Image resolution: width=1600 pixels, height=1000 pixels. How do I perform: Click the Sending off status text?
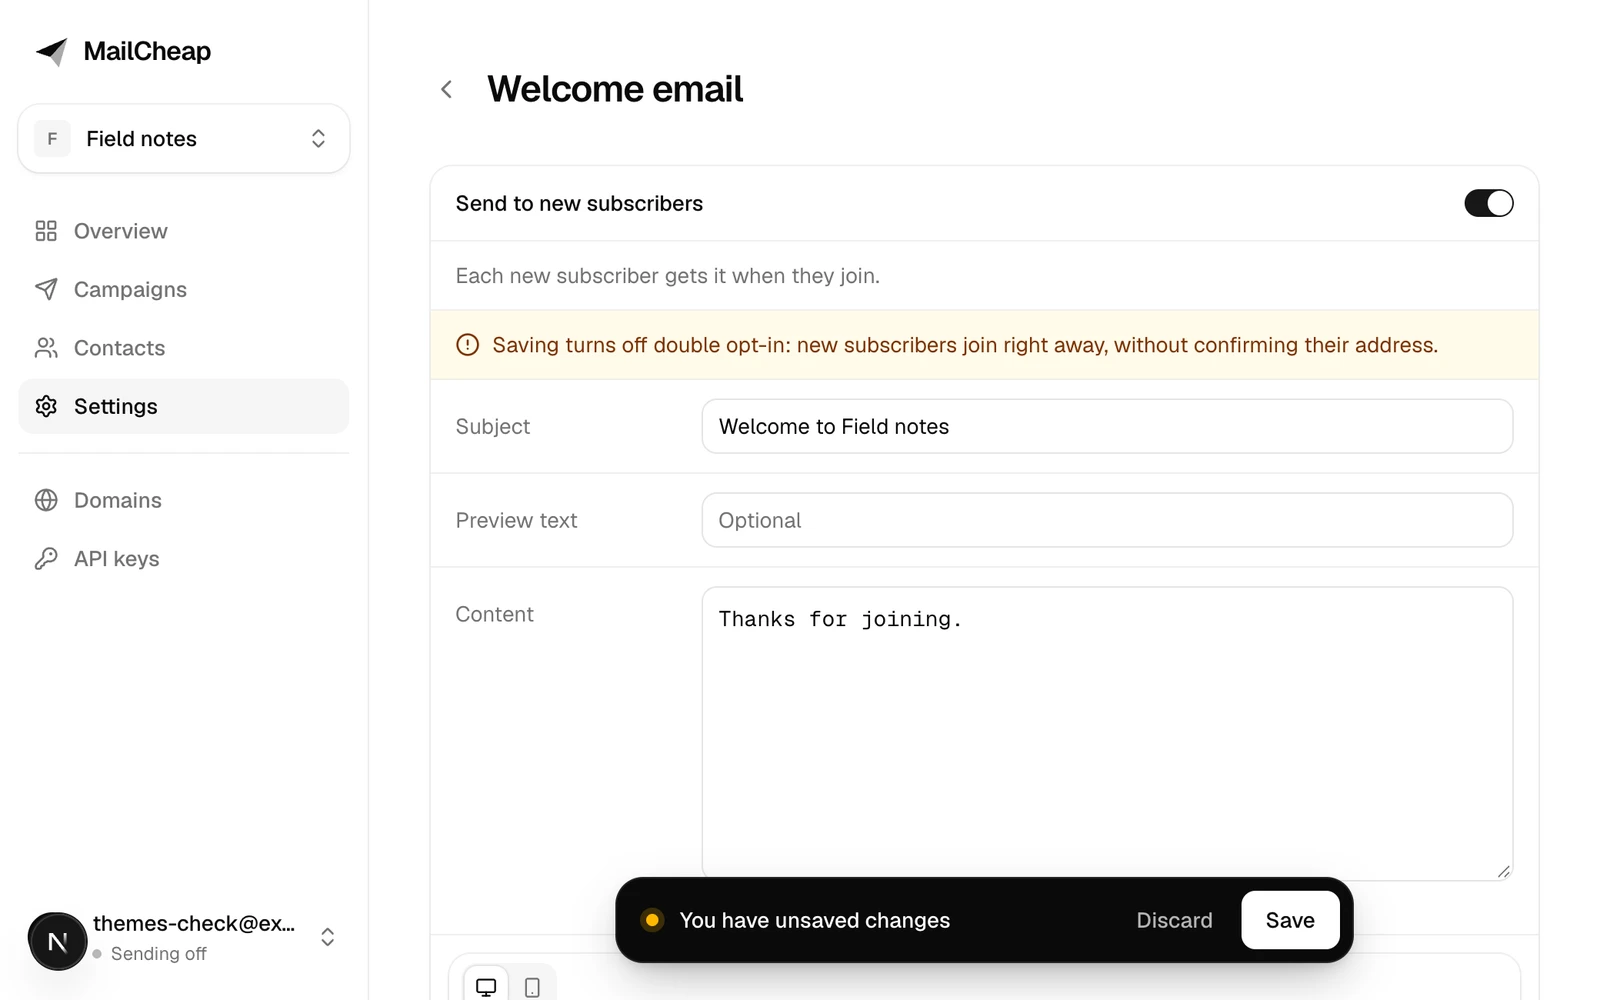point(158,954)
